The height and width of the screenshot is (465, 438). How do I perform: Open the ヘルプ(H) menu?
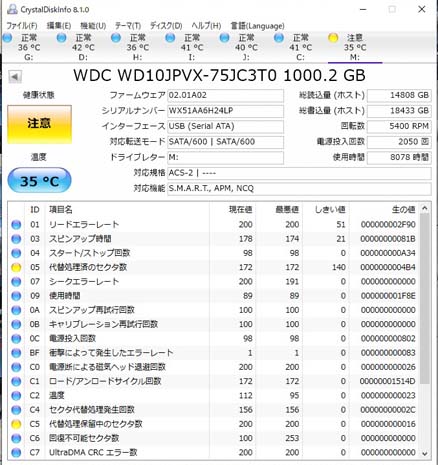206,26
